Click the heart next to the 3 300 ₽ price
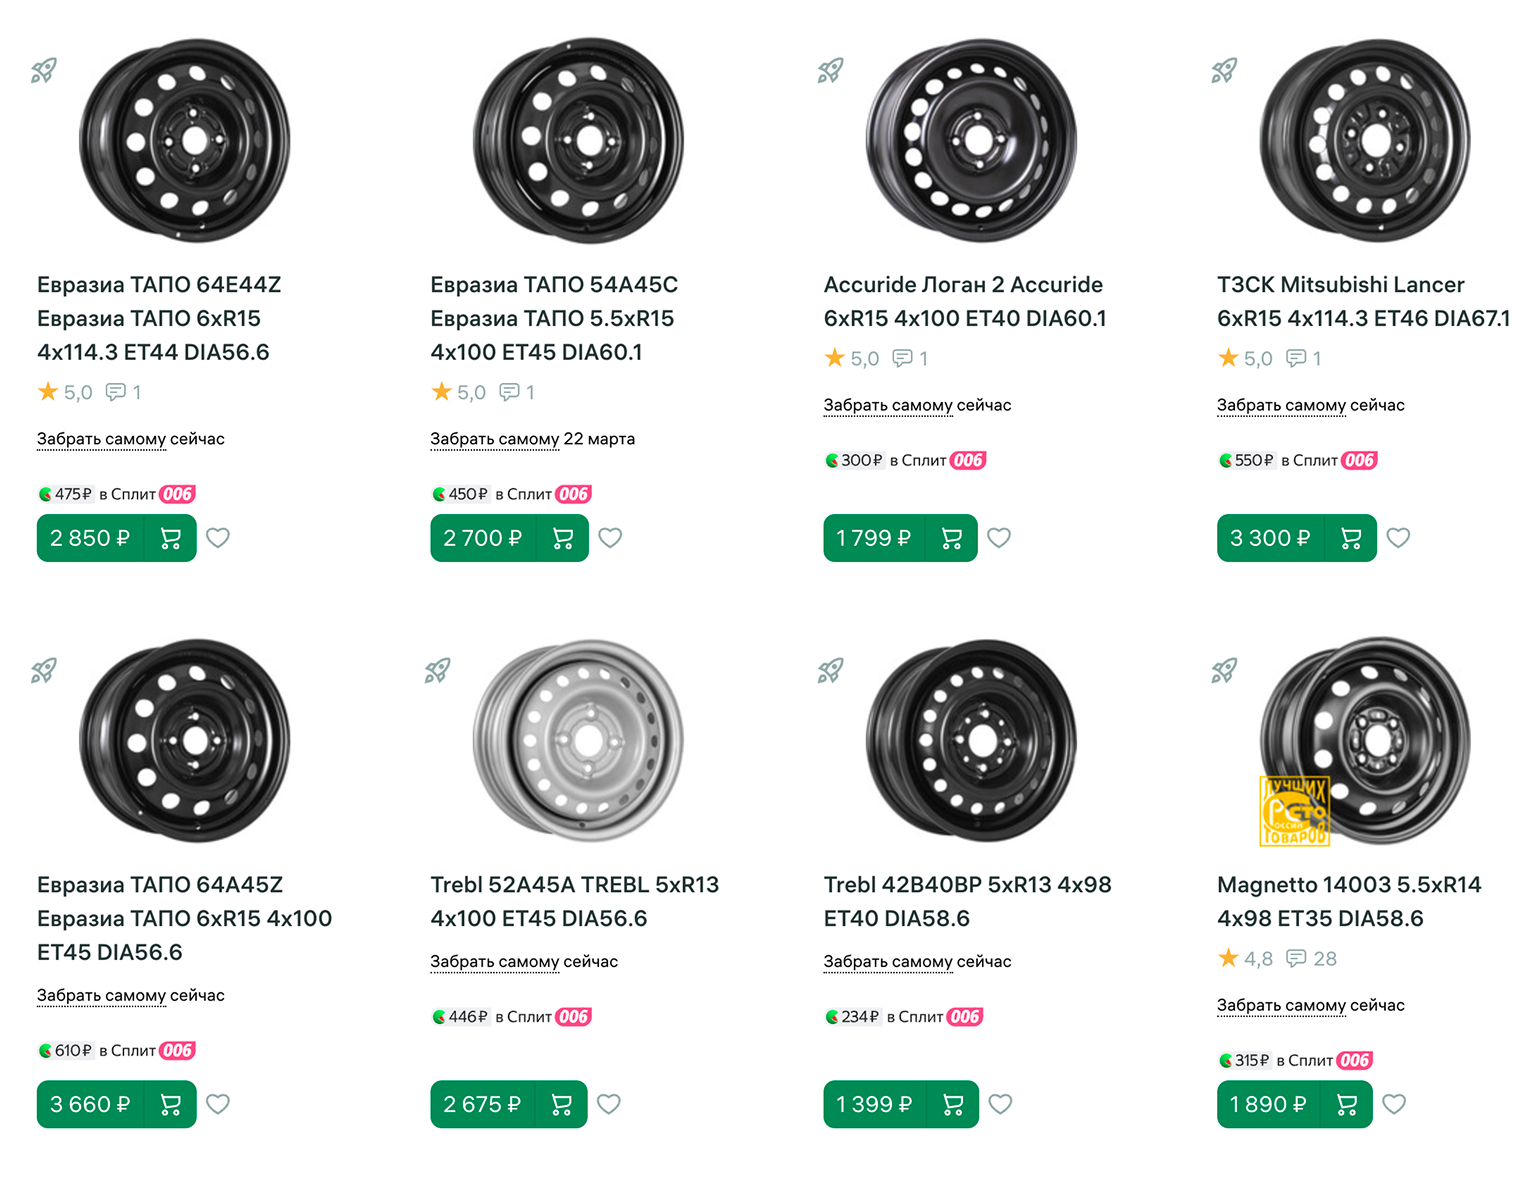Image resolution: width=1540 pixels, height=1189 pixels. pyautogui.click(x=1398, y=538)
